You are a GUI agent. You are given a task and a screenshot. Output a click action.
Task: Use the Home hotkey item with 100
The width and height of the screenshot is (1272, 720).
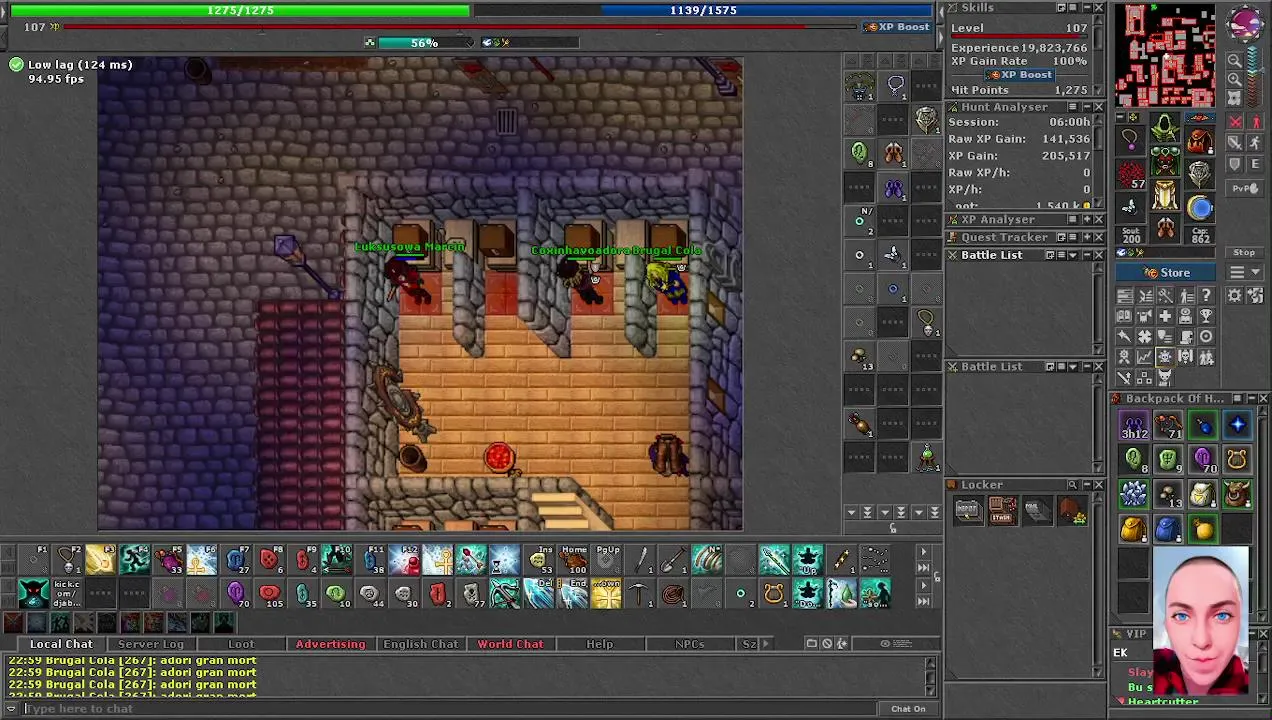(x=574, y=559)
